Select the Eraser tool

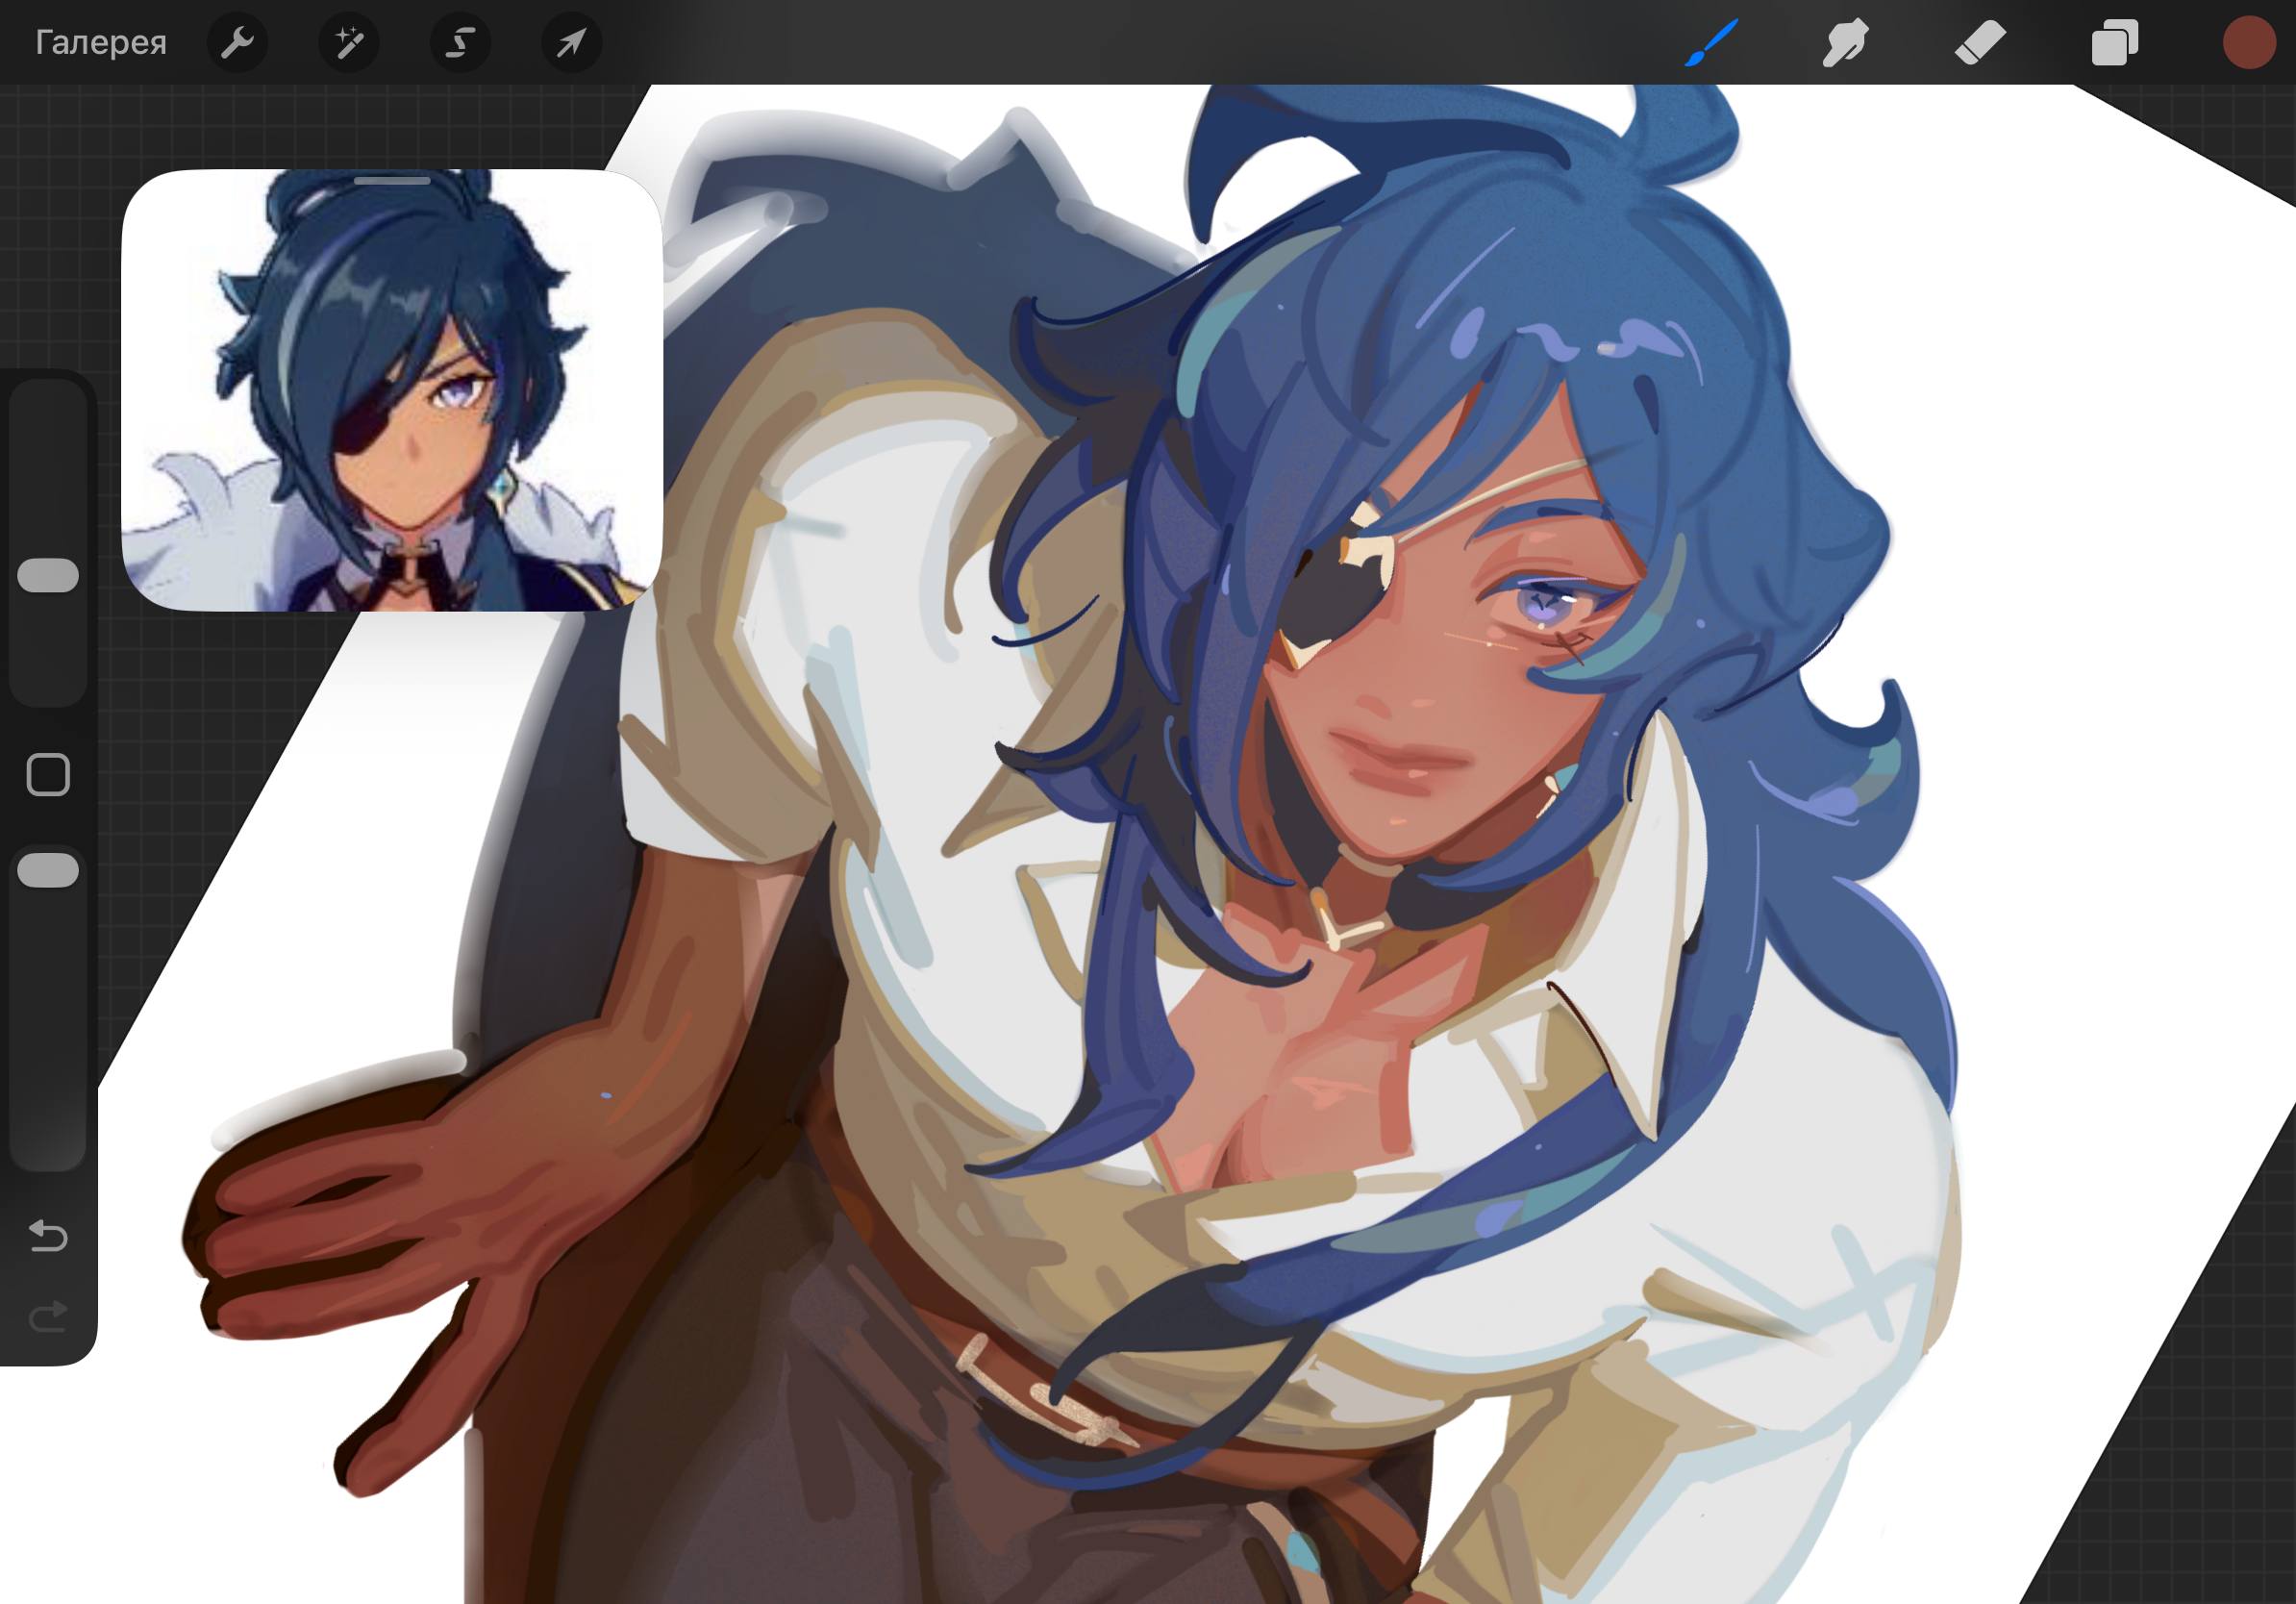click(1980, 43)
